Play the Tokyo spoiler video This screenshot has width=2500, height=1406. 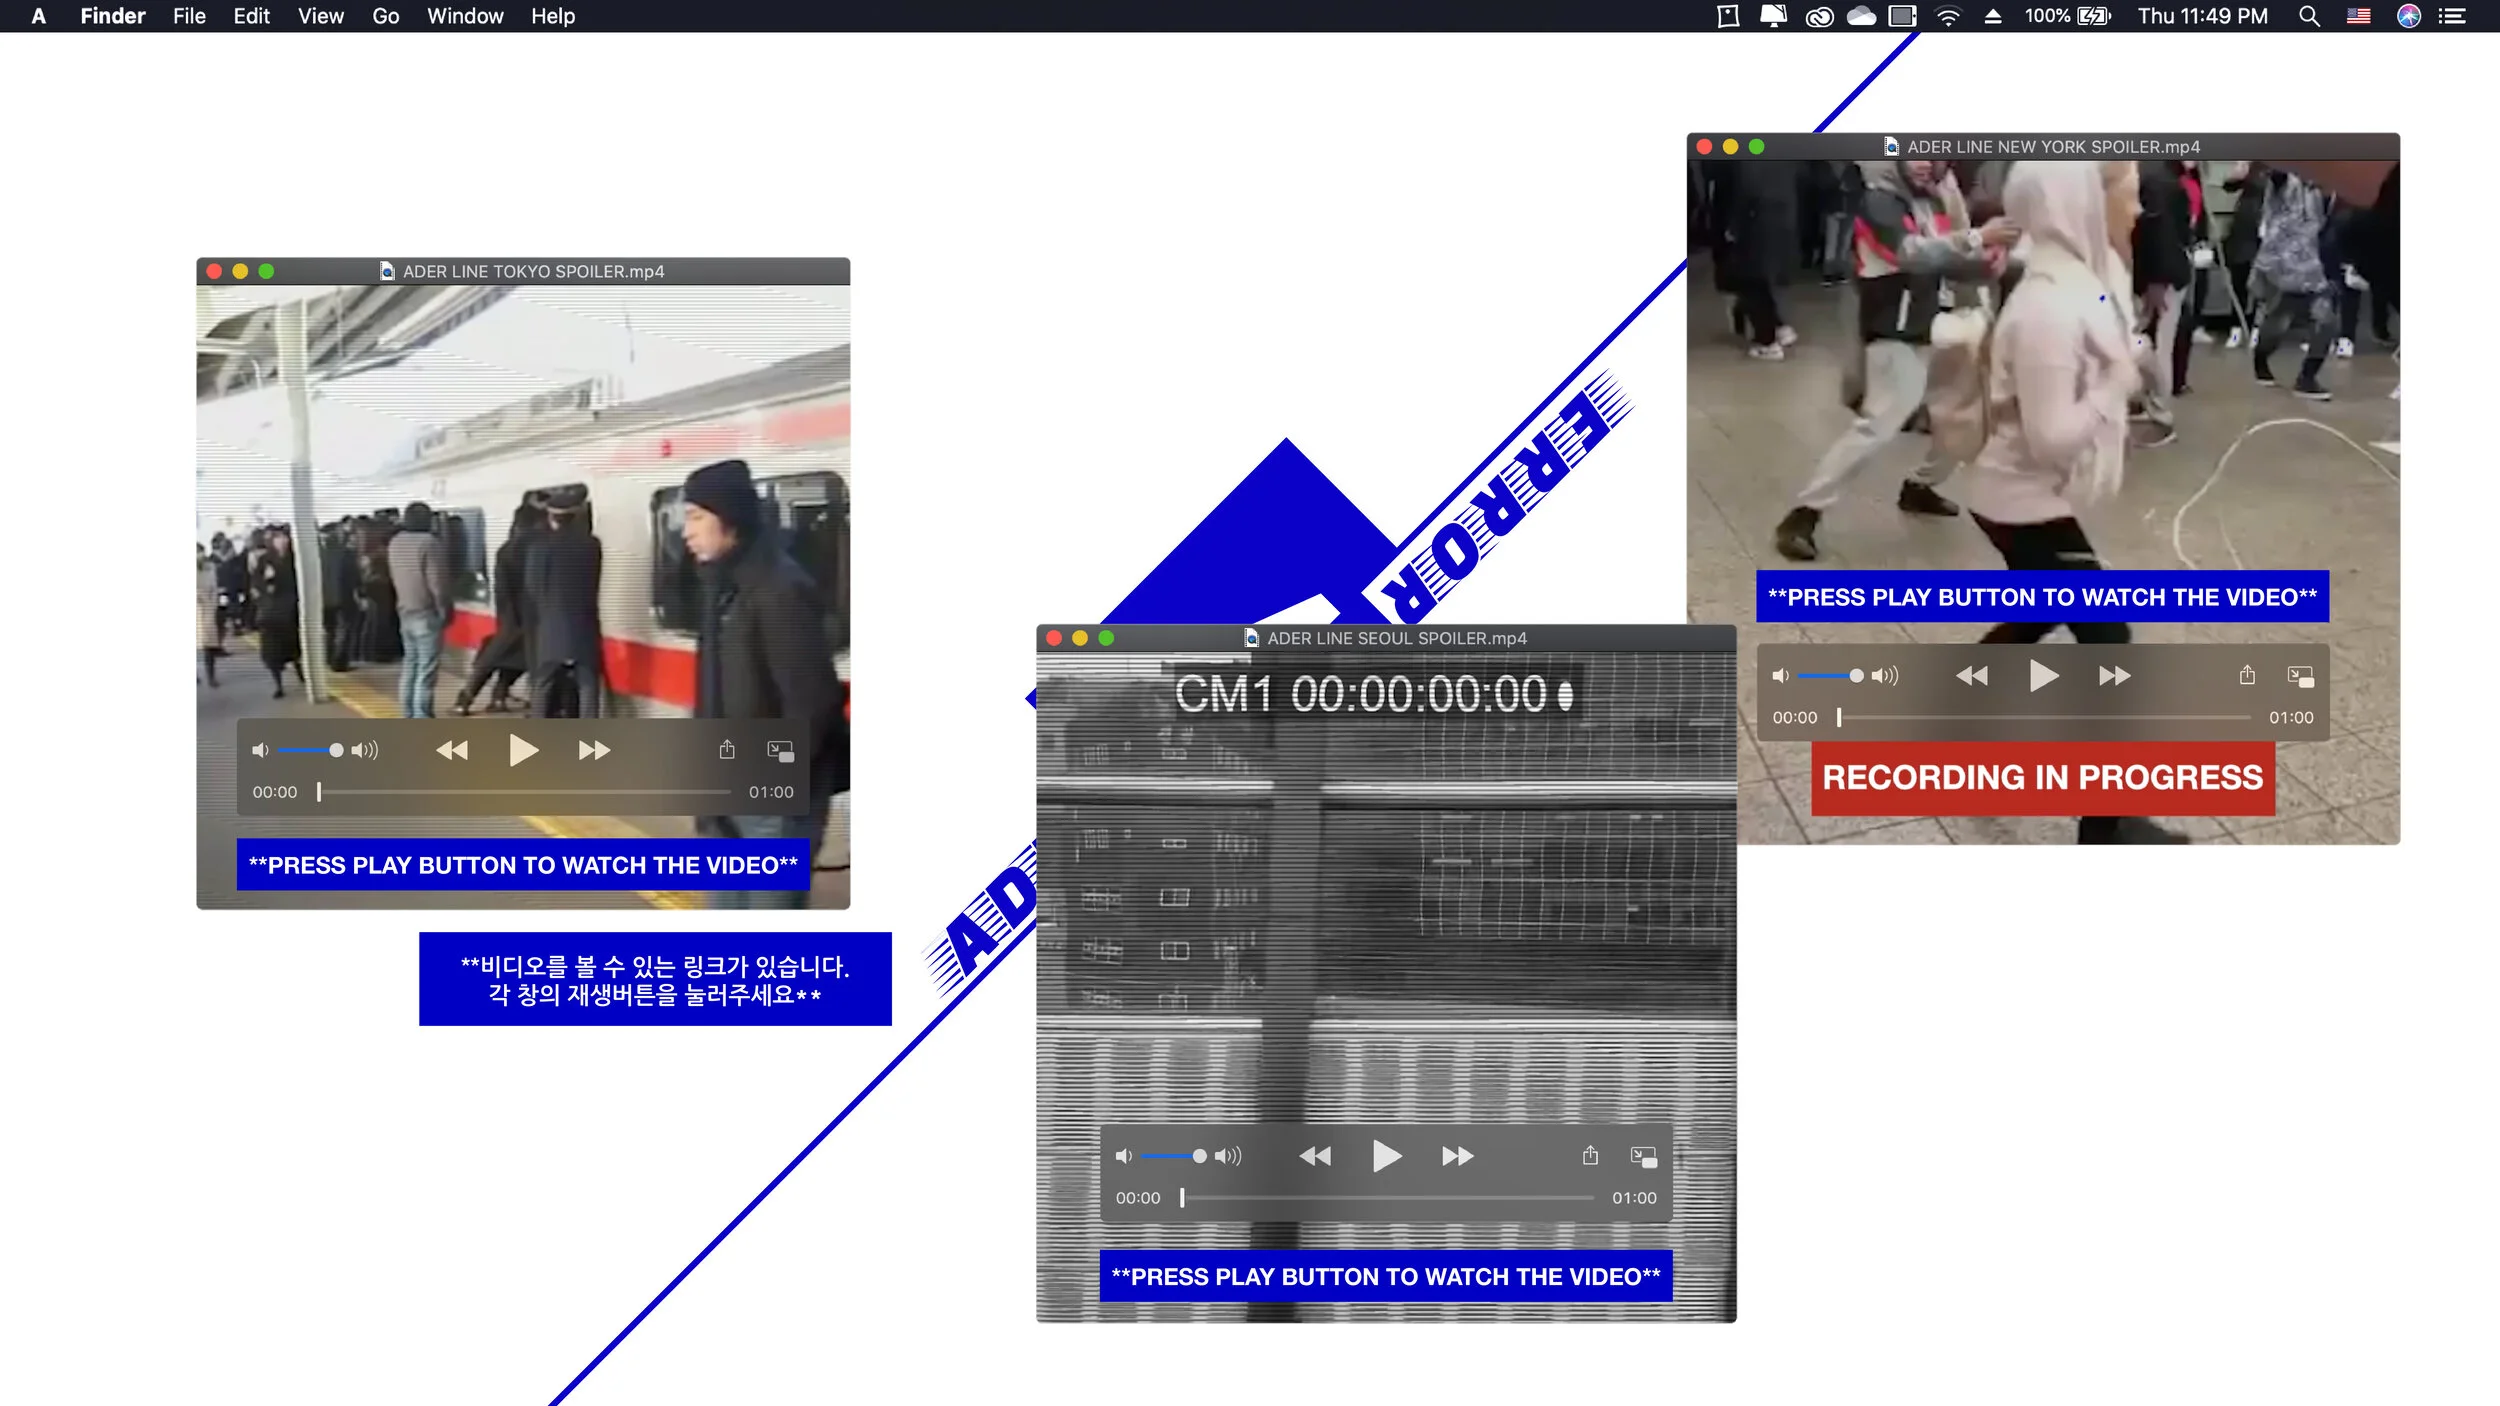point(522,750)
